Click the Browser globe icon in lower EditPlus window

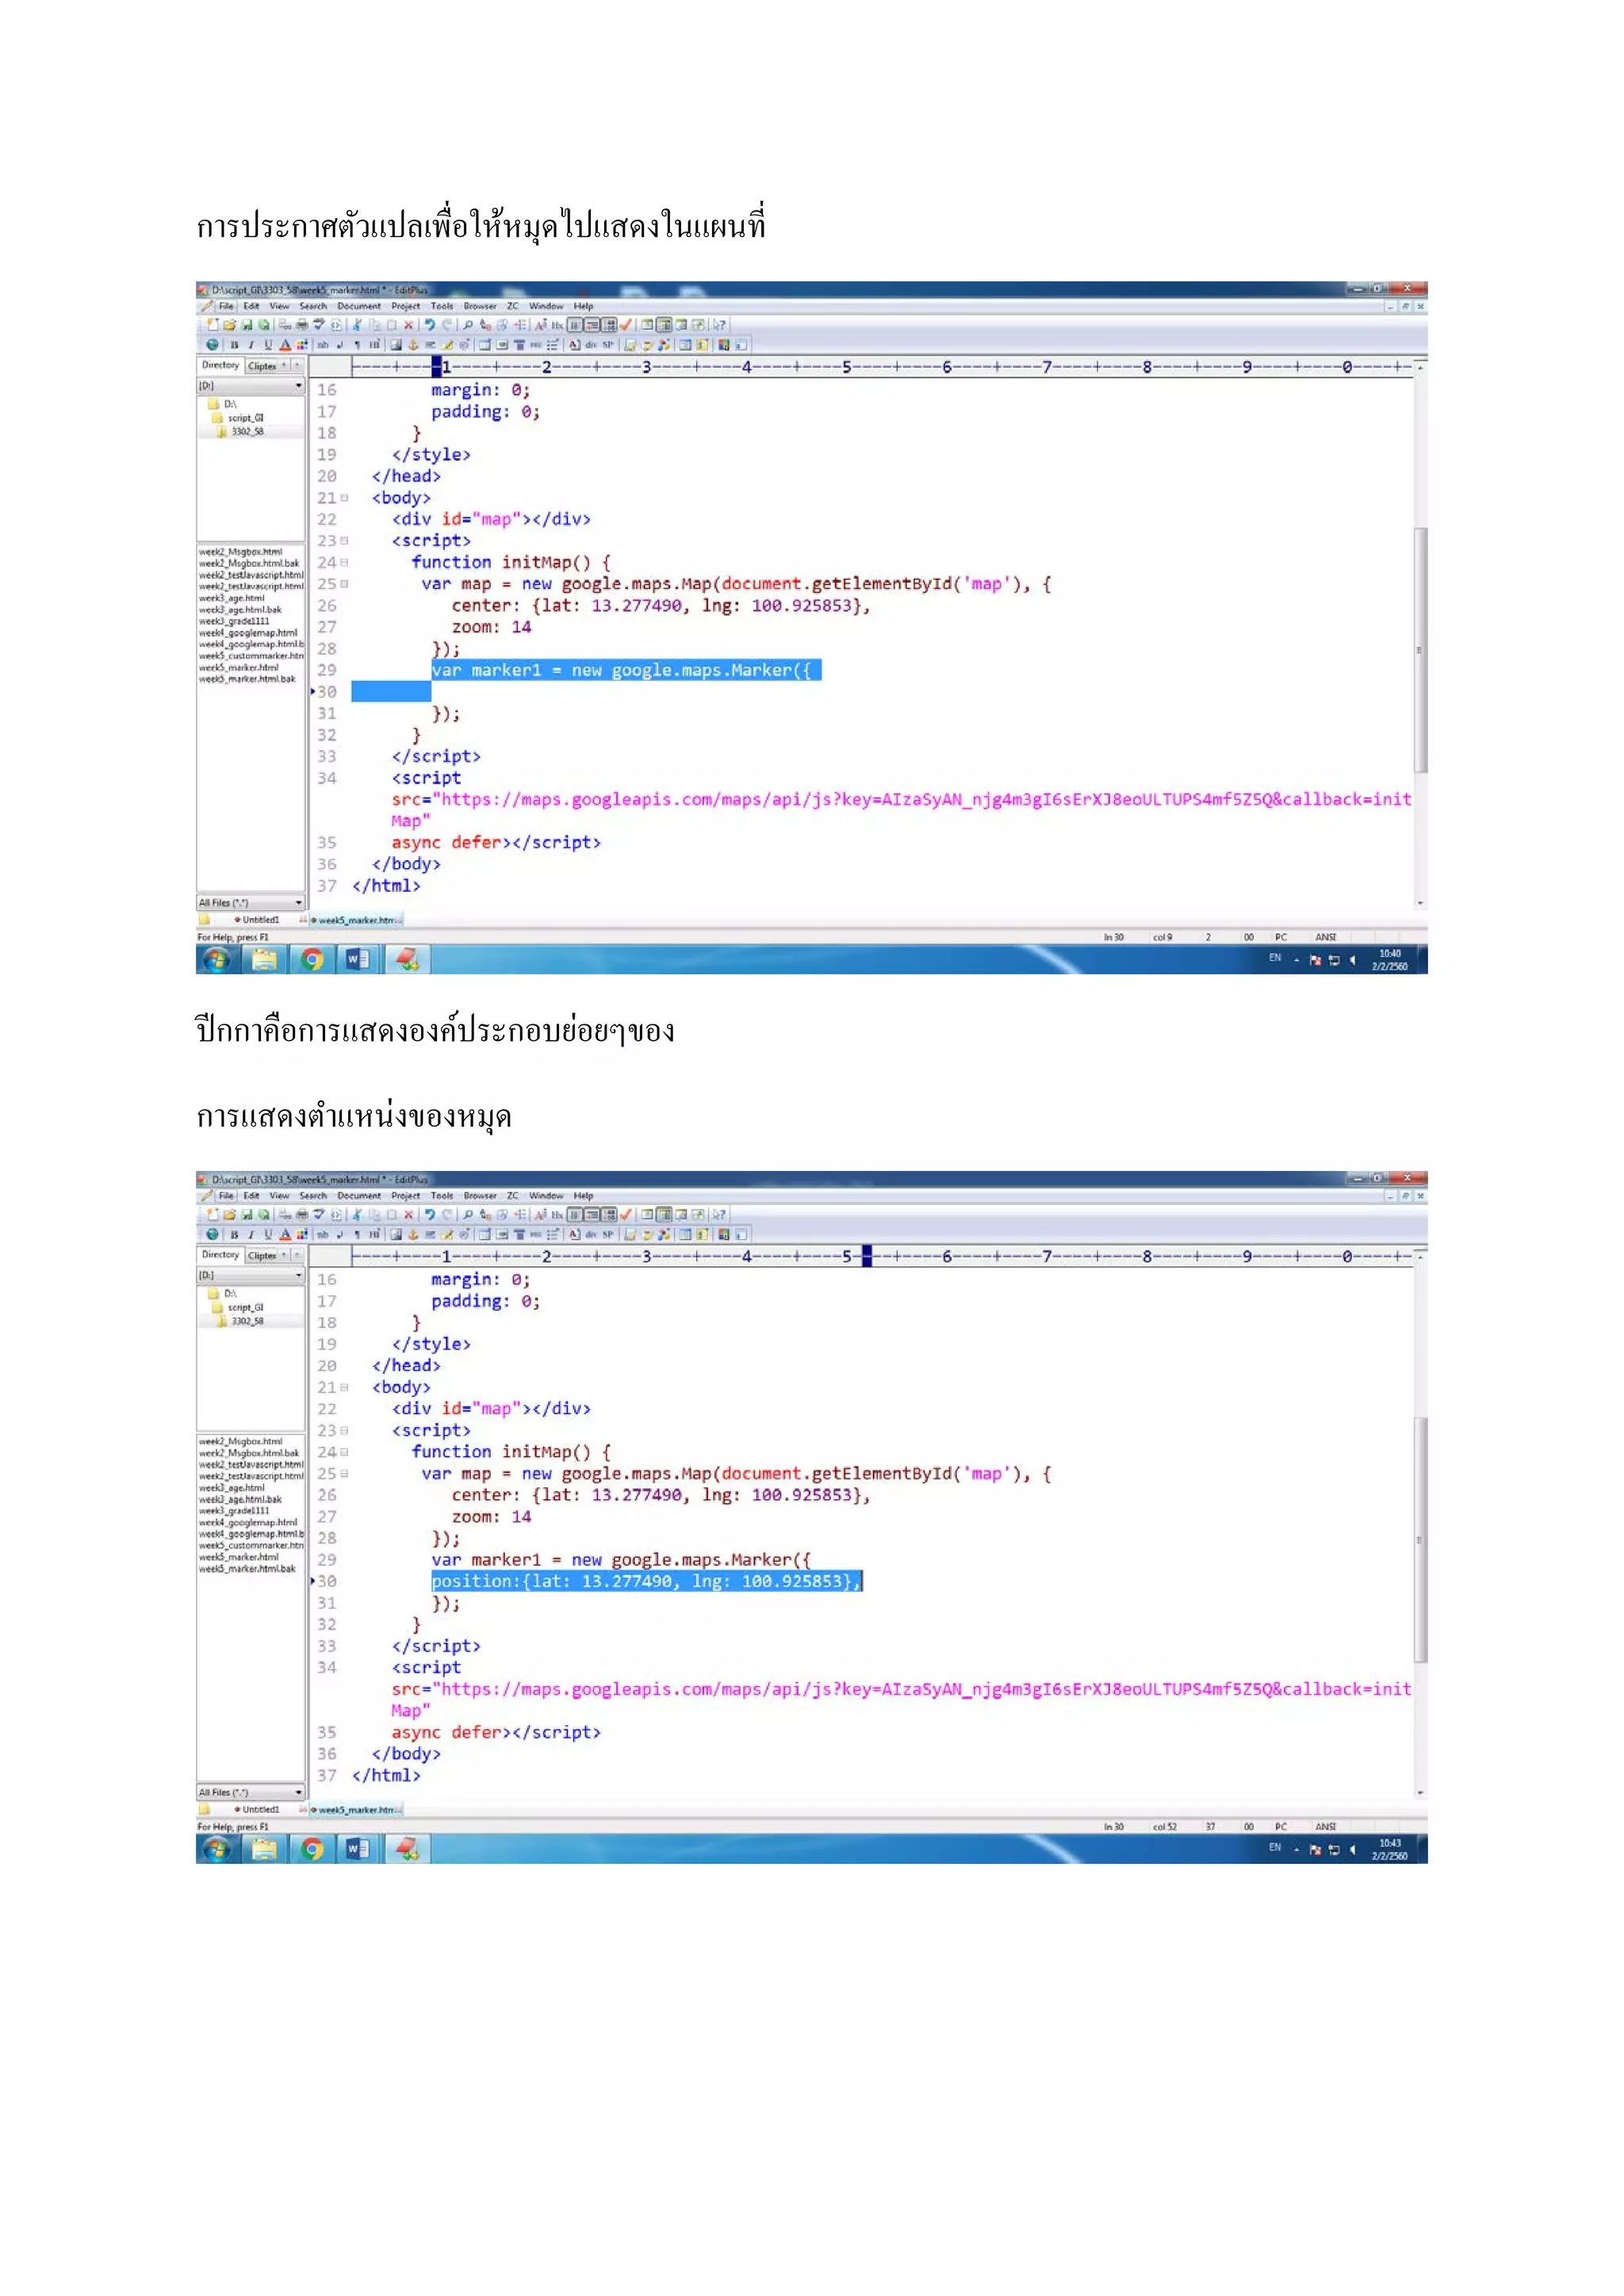[212, 1234]
